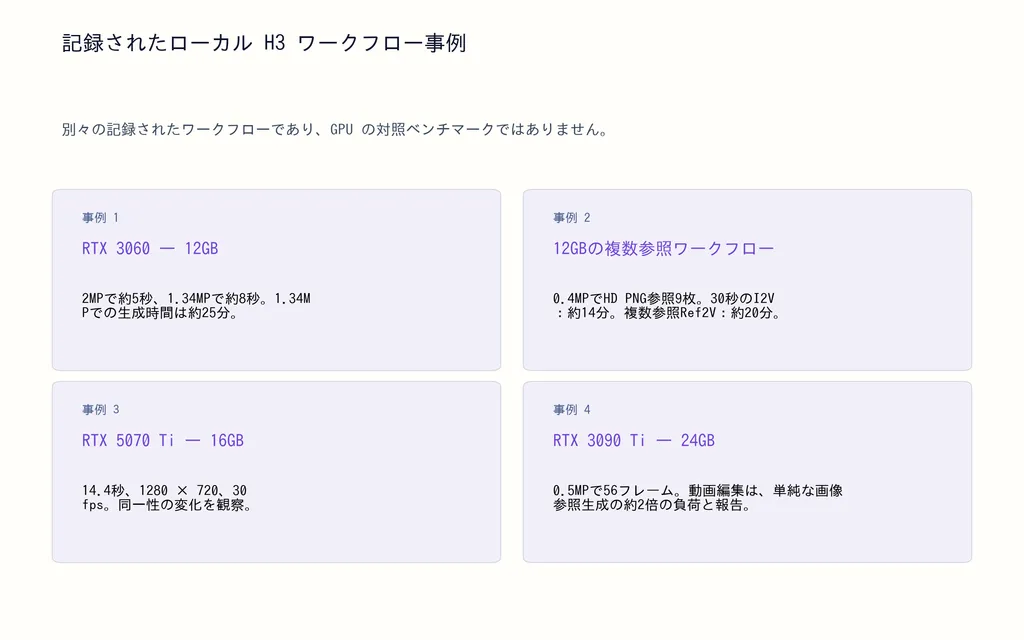
Task: Click the 事例 3 label
Action: 101,409
